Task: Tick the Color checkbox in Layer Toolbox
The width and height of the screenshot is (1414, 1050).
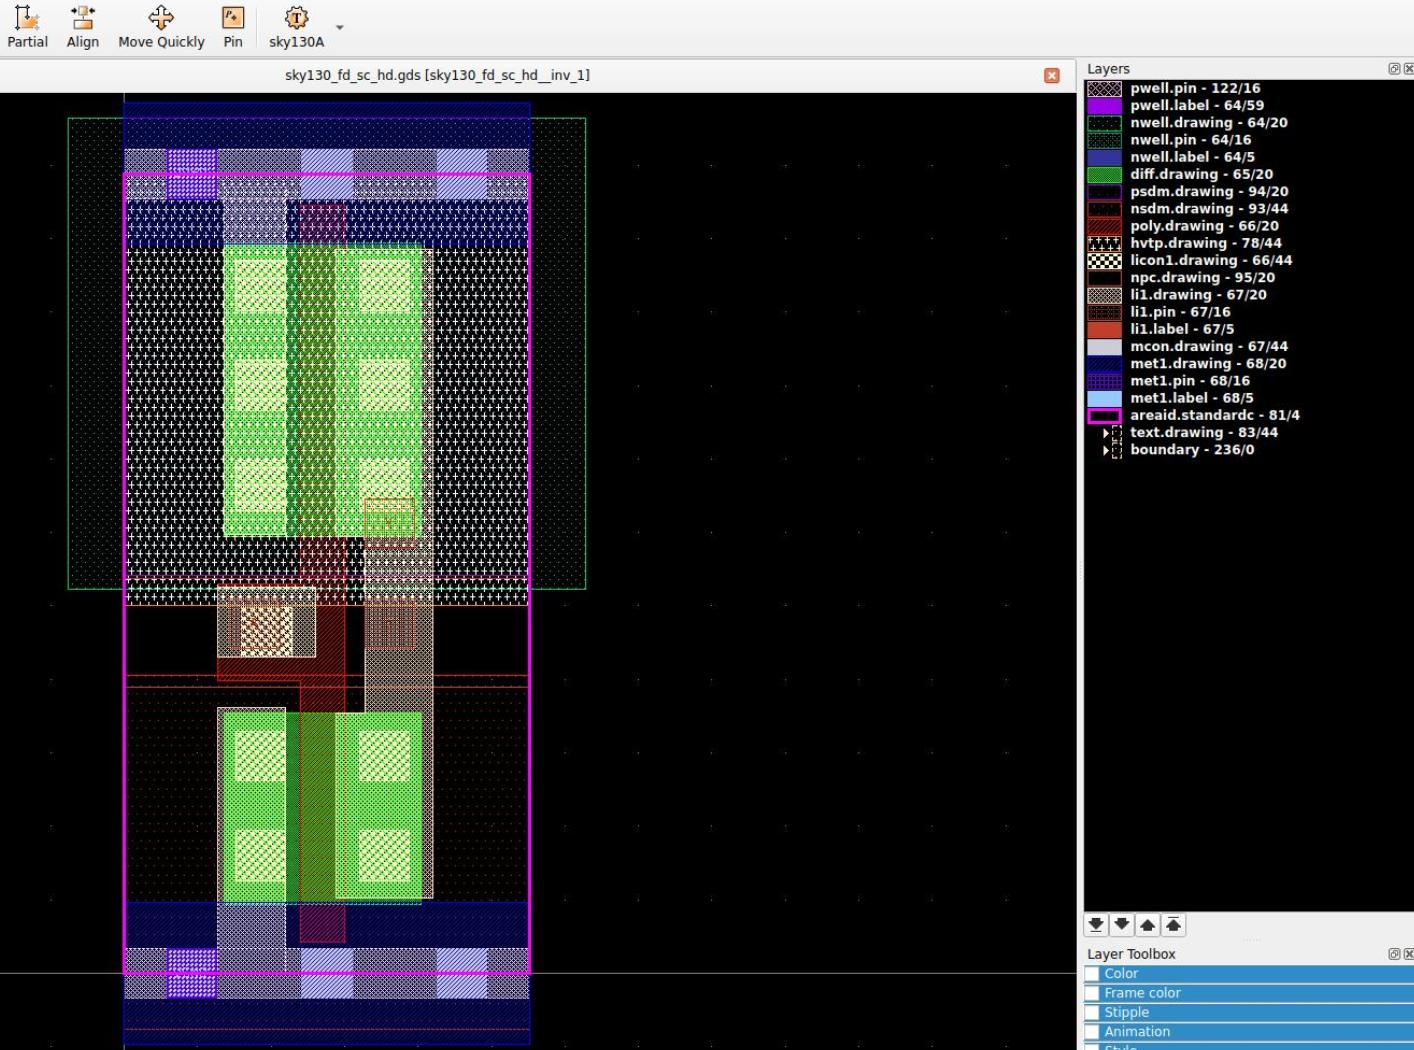Action: pos(1092,974)
